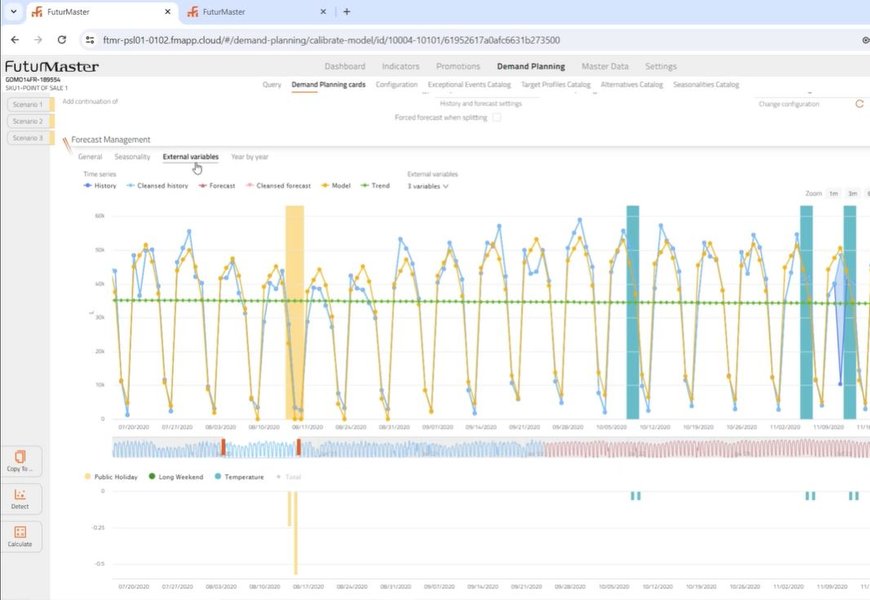
Task: Click the 1m zoom range control
Action: 835,193
